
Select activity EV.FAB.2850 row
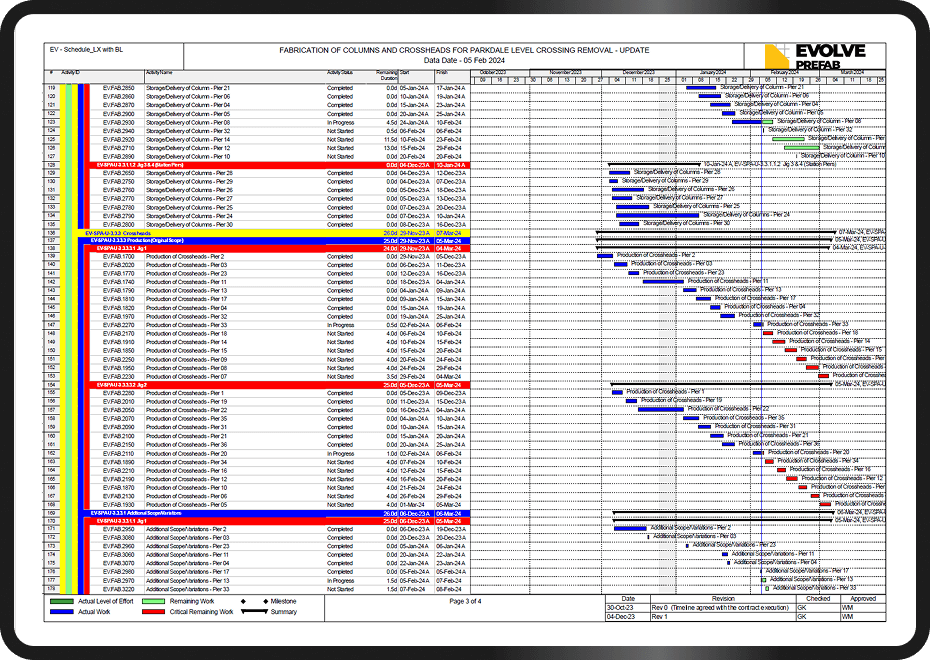point(118,88)
